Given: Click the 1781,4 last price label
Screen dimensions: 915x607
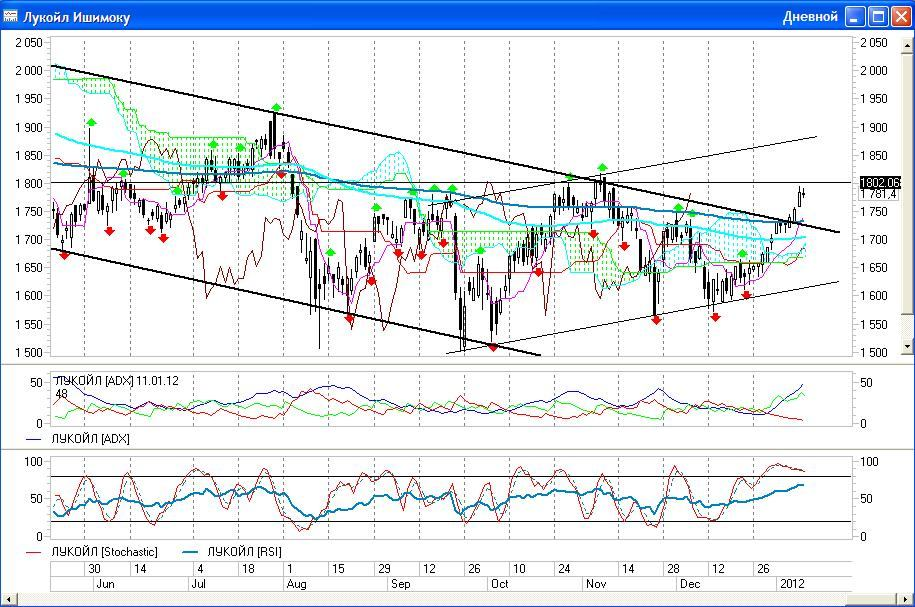Looking at the screenshot, I should click(881, 194).
